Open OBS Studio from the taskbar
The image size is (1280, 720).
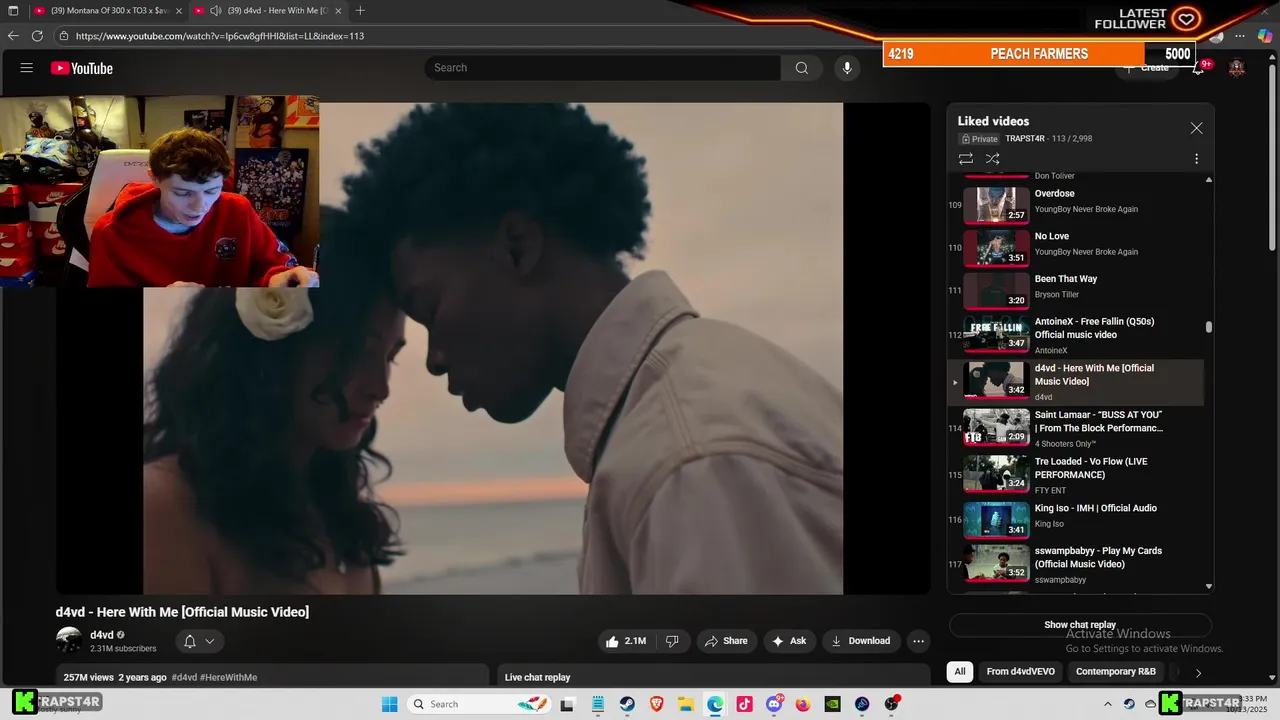(892, 704)
